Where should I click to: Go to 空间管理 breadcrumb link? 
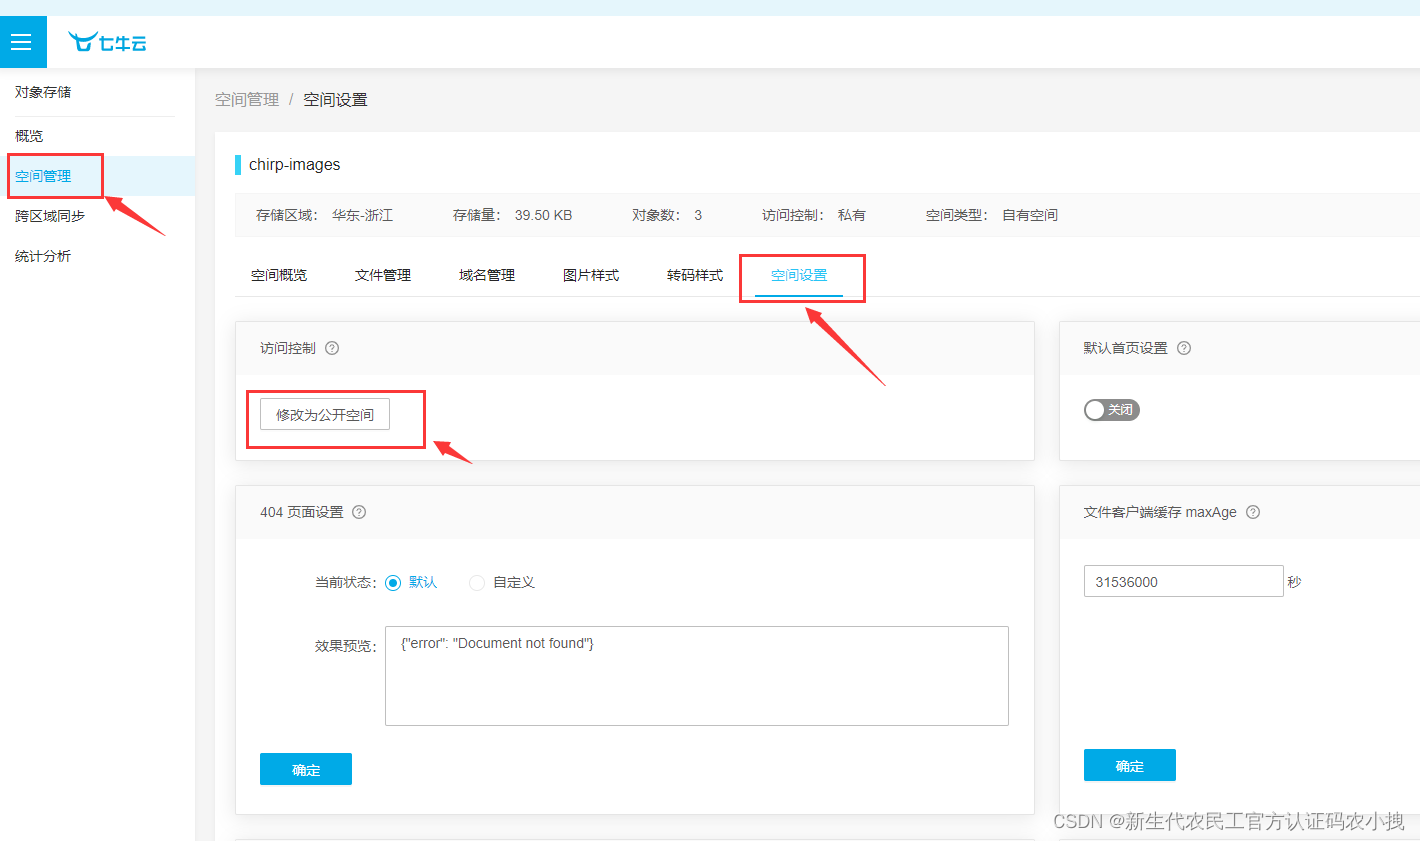(x=247, y=100)
